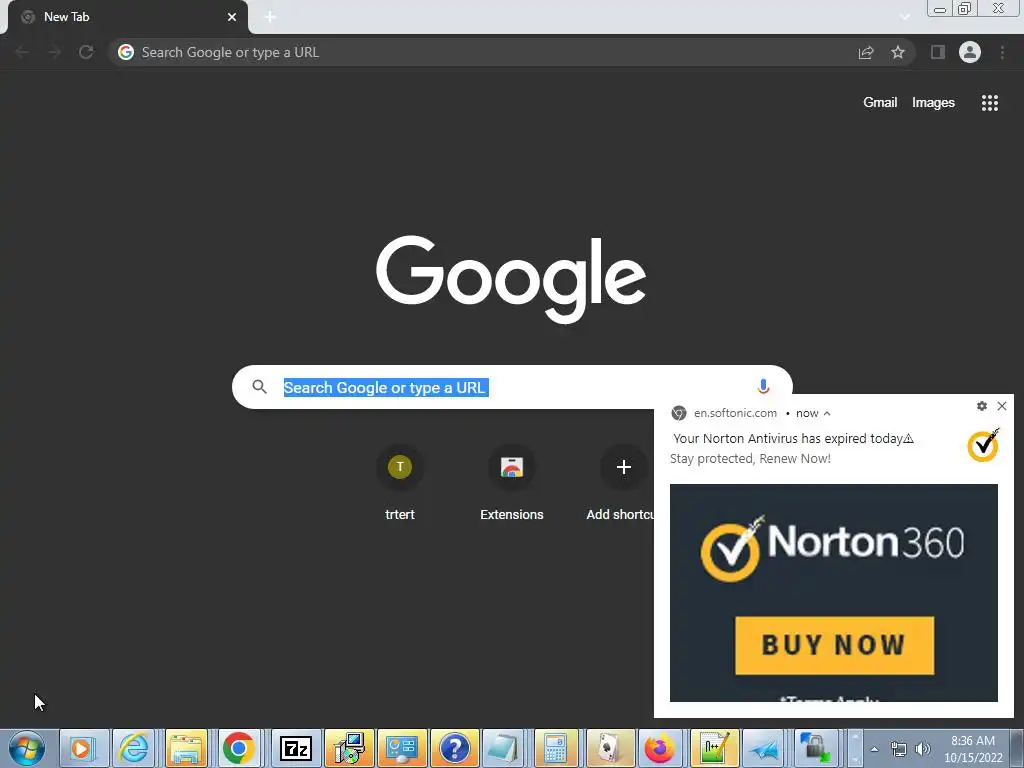Click "en.softonic.com" source in notification
Screen dimensions: 1024x768
pyautogui.click(x=735, y=413)
